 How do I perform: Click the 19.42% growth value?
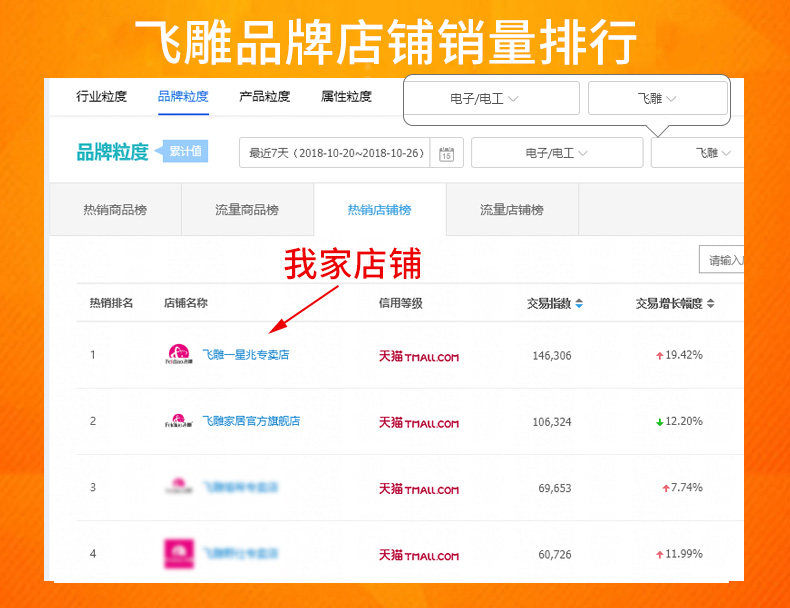point(684,355)
